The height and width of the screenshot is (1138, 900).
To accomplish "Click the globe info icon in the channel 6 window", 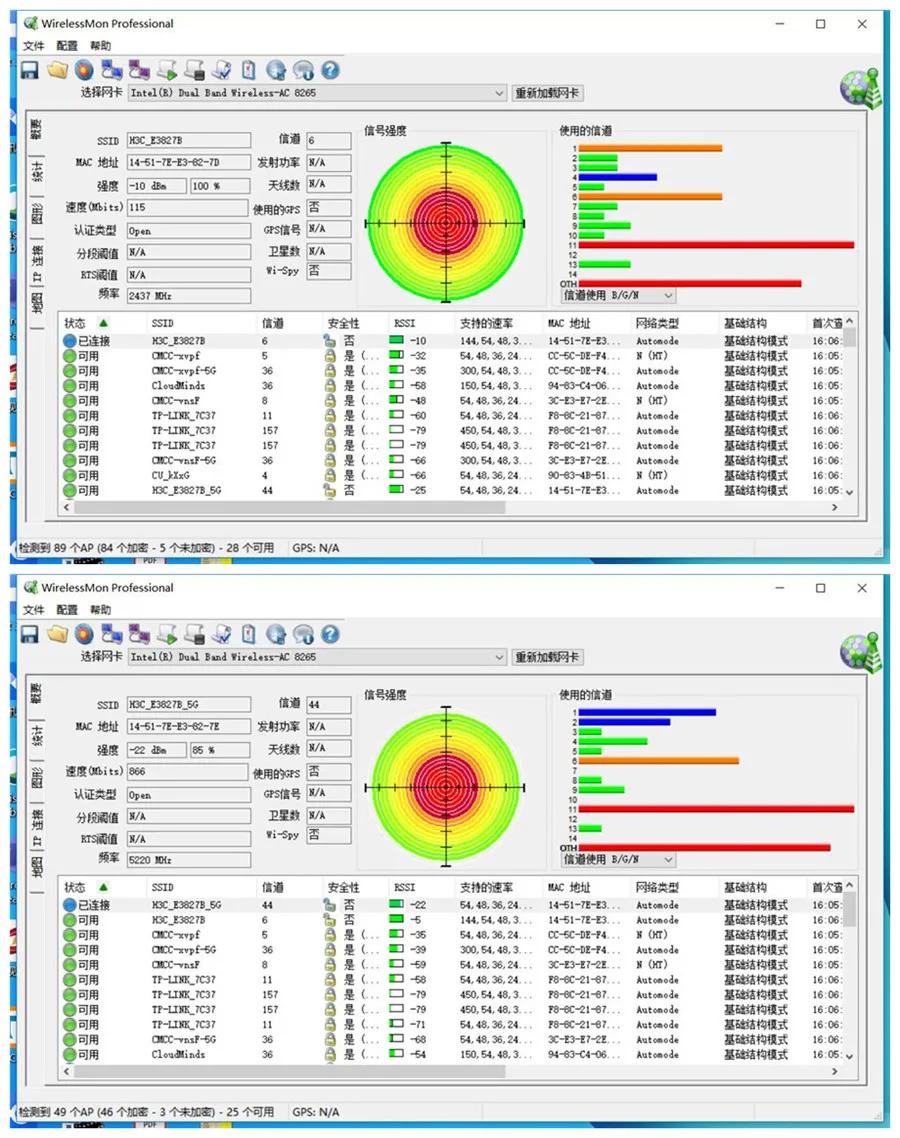I will click(x=303, y=70).
